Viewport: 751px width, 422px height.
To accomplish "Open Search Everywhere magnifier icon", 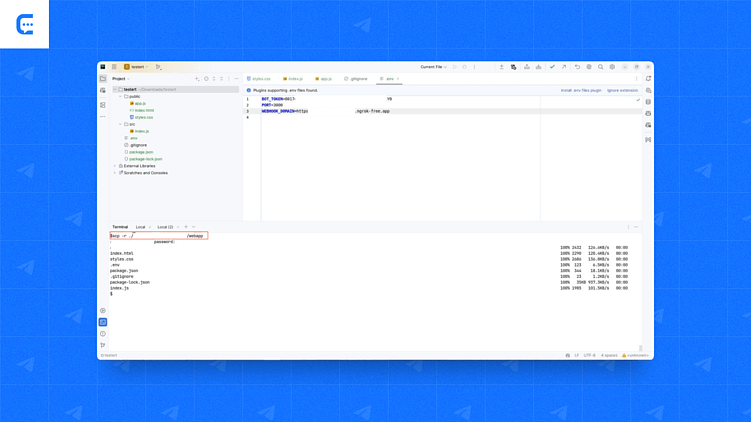I will point(601,67).
